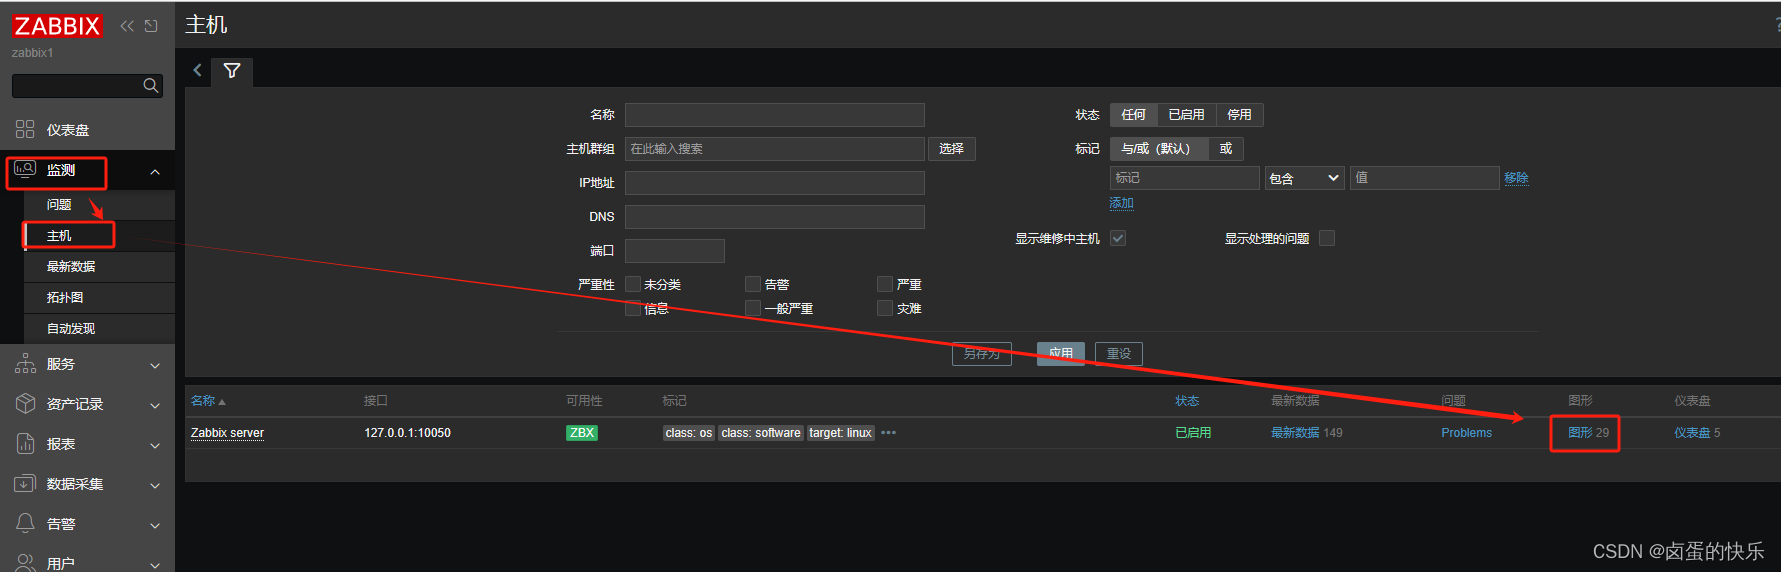Open the Problems link for Zabbix server
Image resolution: width=1781 pixels, height=572 pixels.
click(1466, 433)
